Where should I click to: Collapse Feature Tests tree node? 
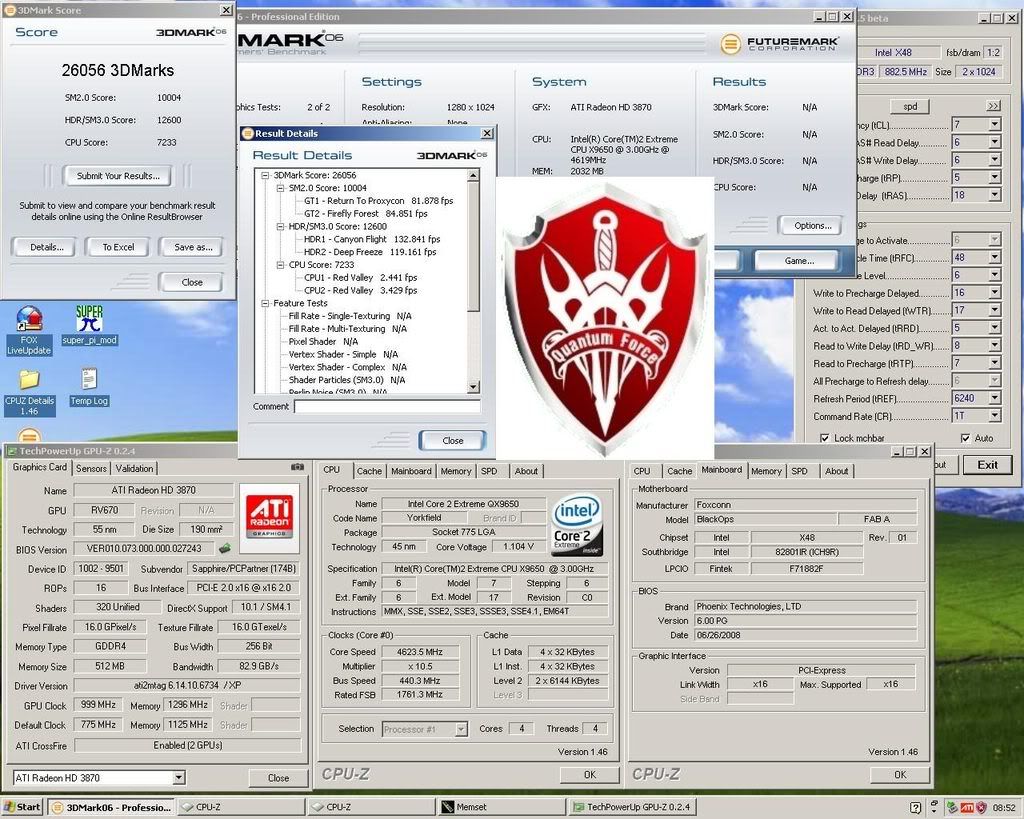pyautogui.click(x=266, y=304)
